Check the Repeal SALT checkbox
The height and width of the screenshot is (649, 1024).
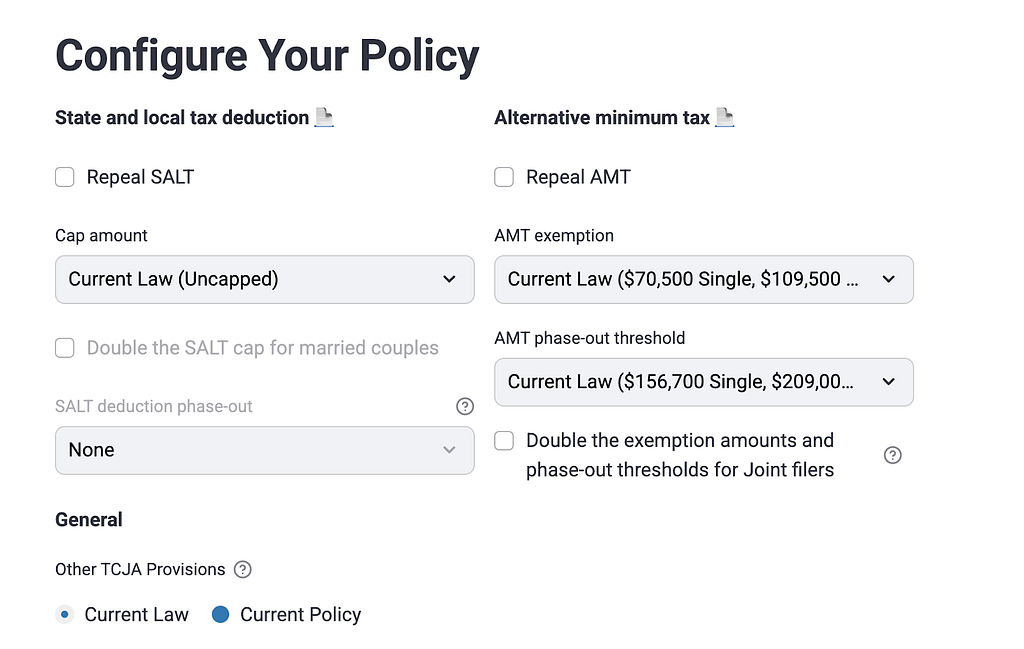[x=65, y=177]
